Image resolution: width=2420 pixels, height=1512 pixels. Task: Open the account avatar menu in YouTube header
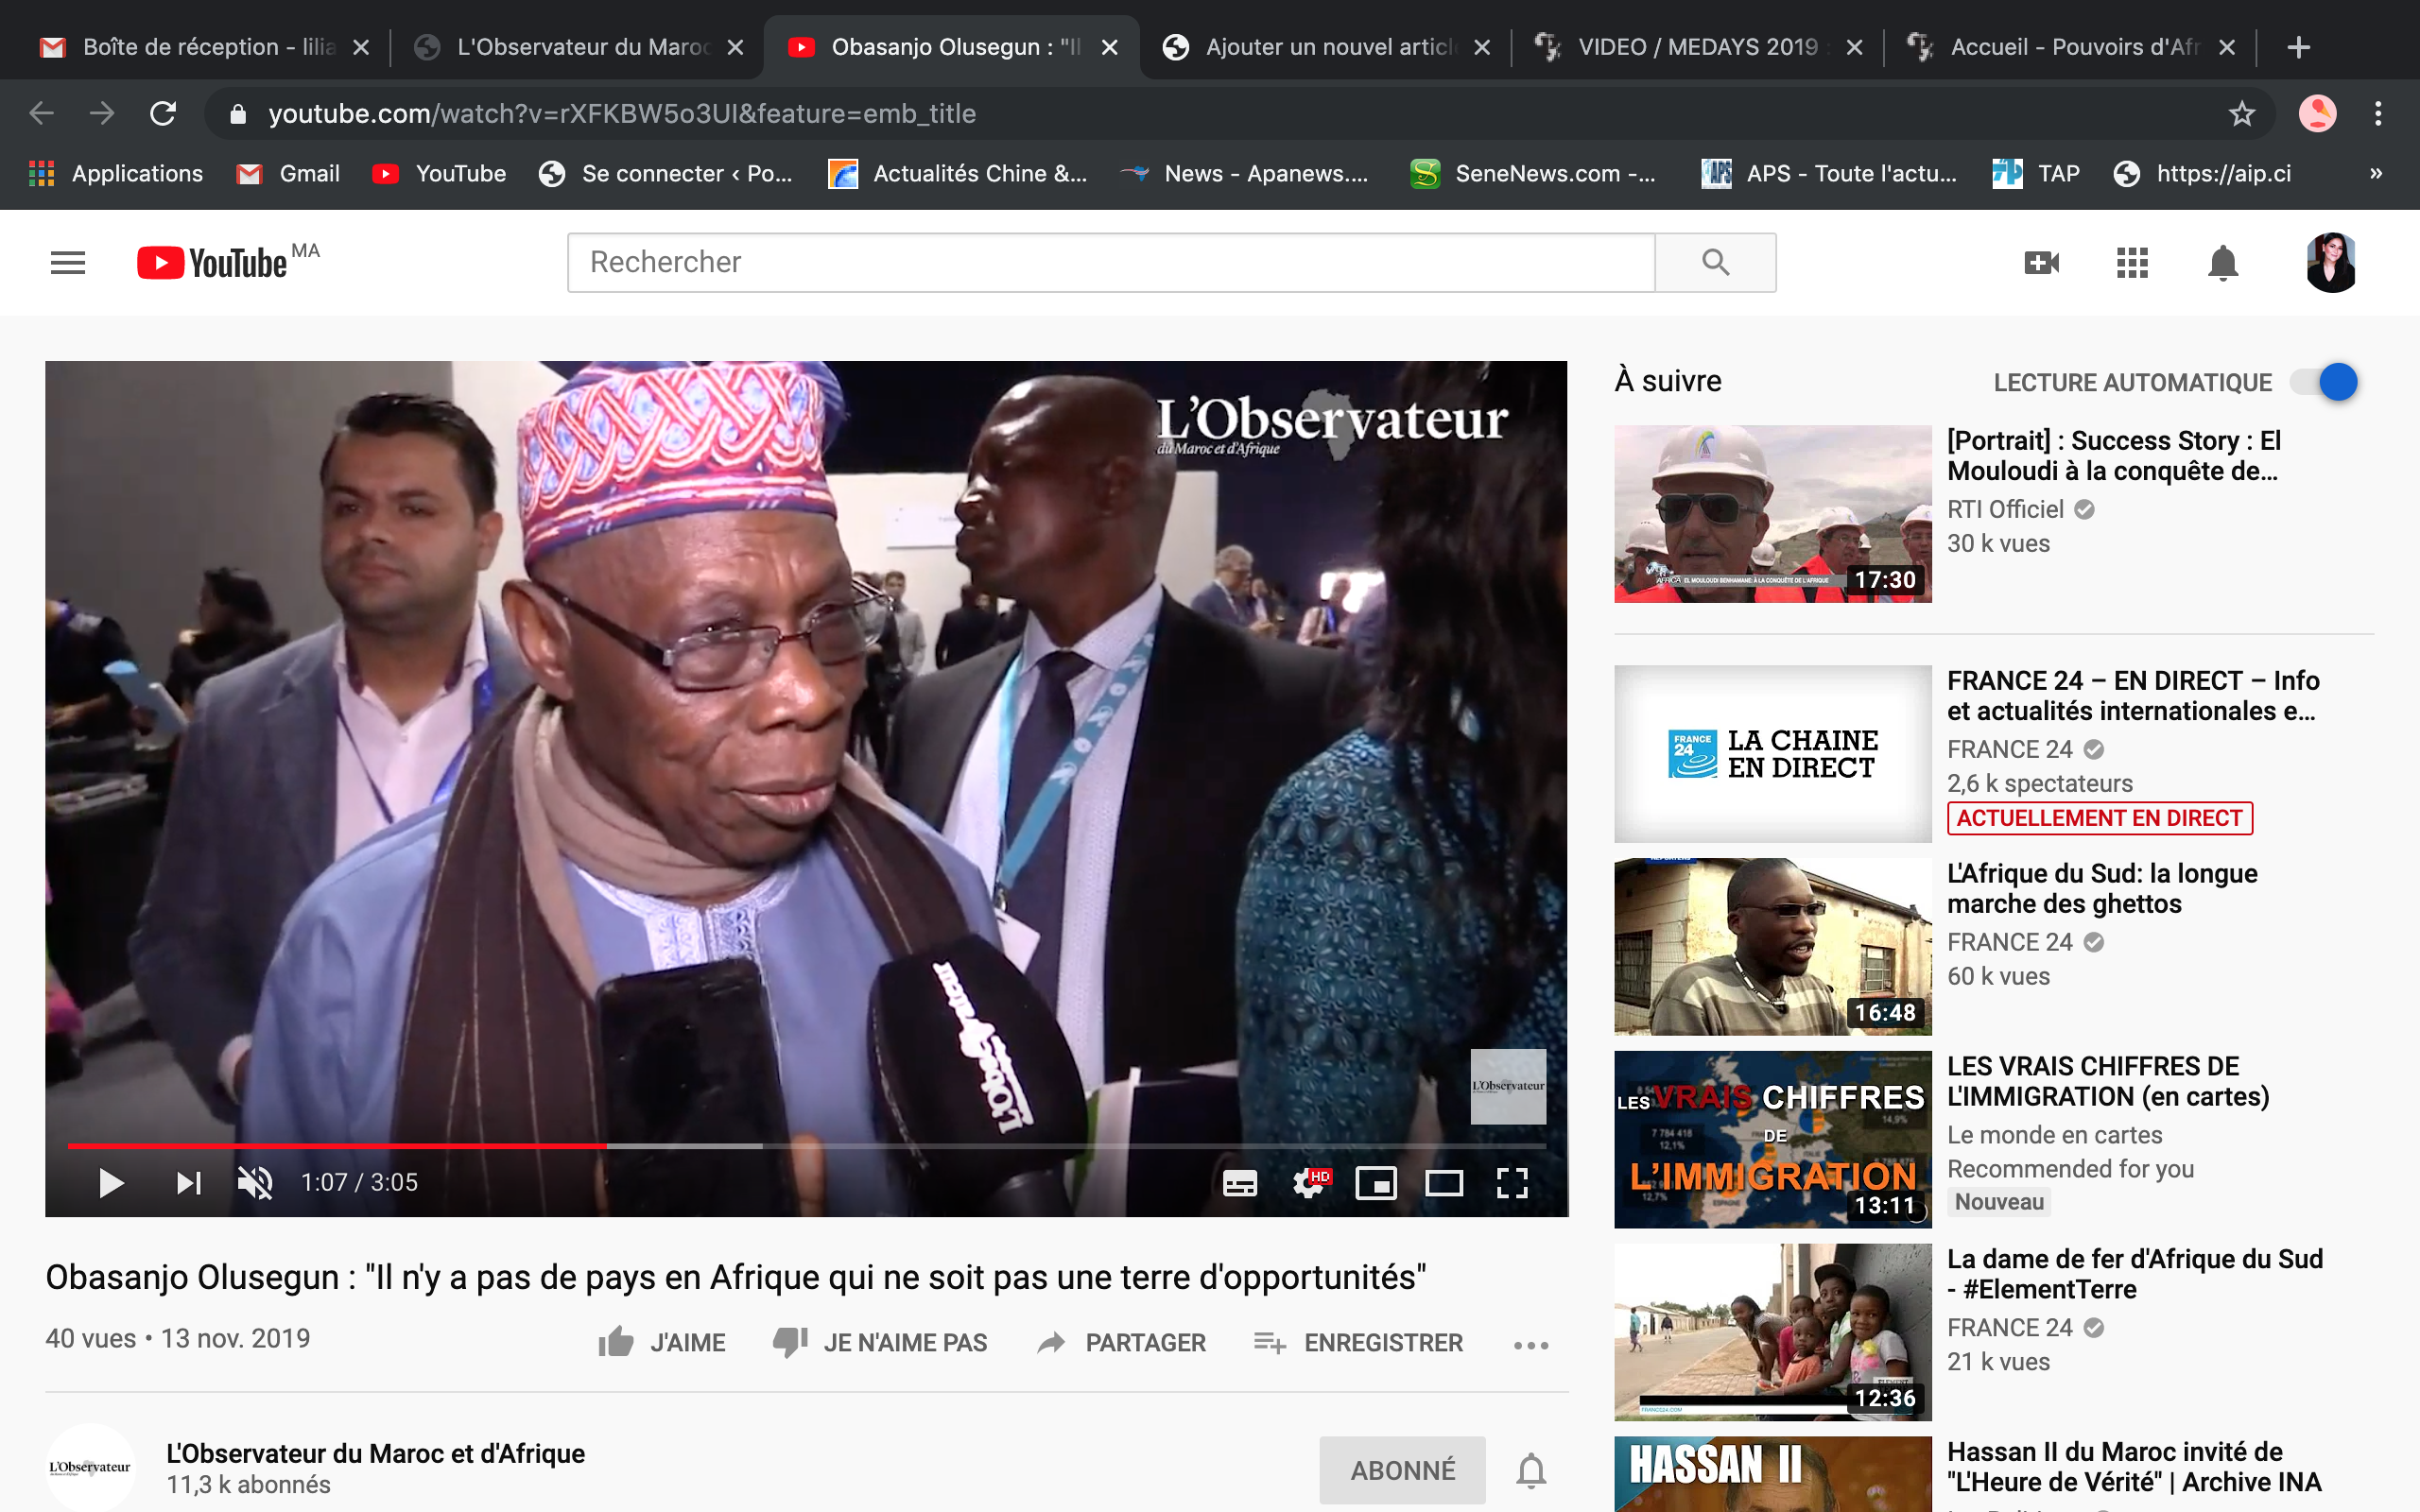[x=2331, y=262]
